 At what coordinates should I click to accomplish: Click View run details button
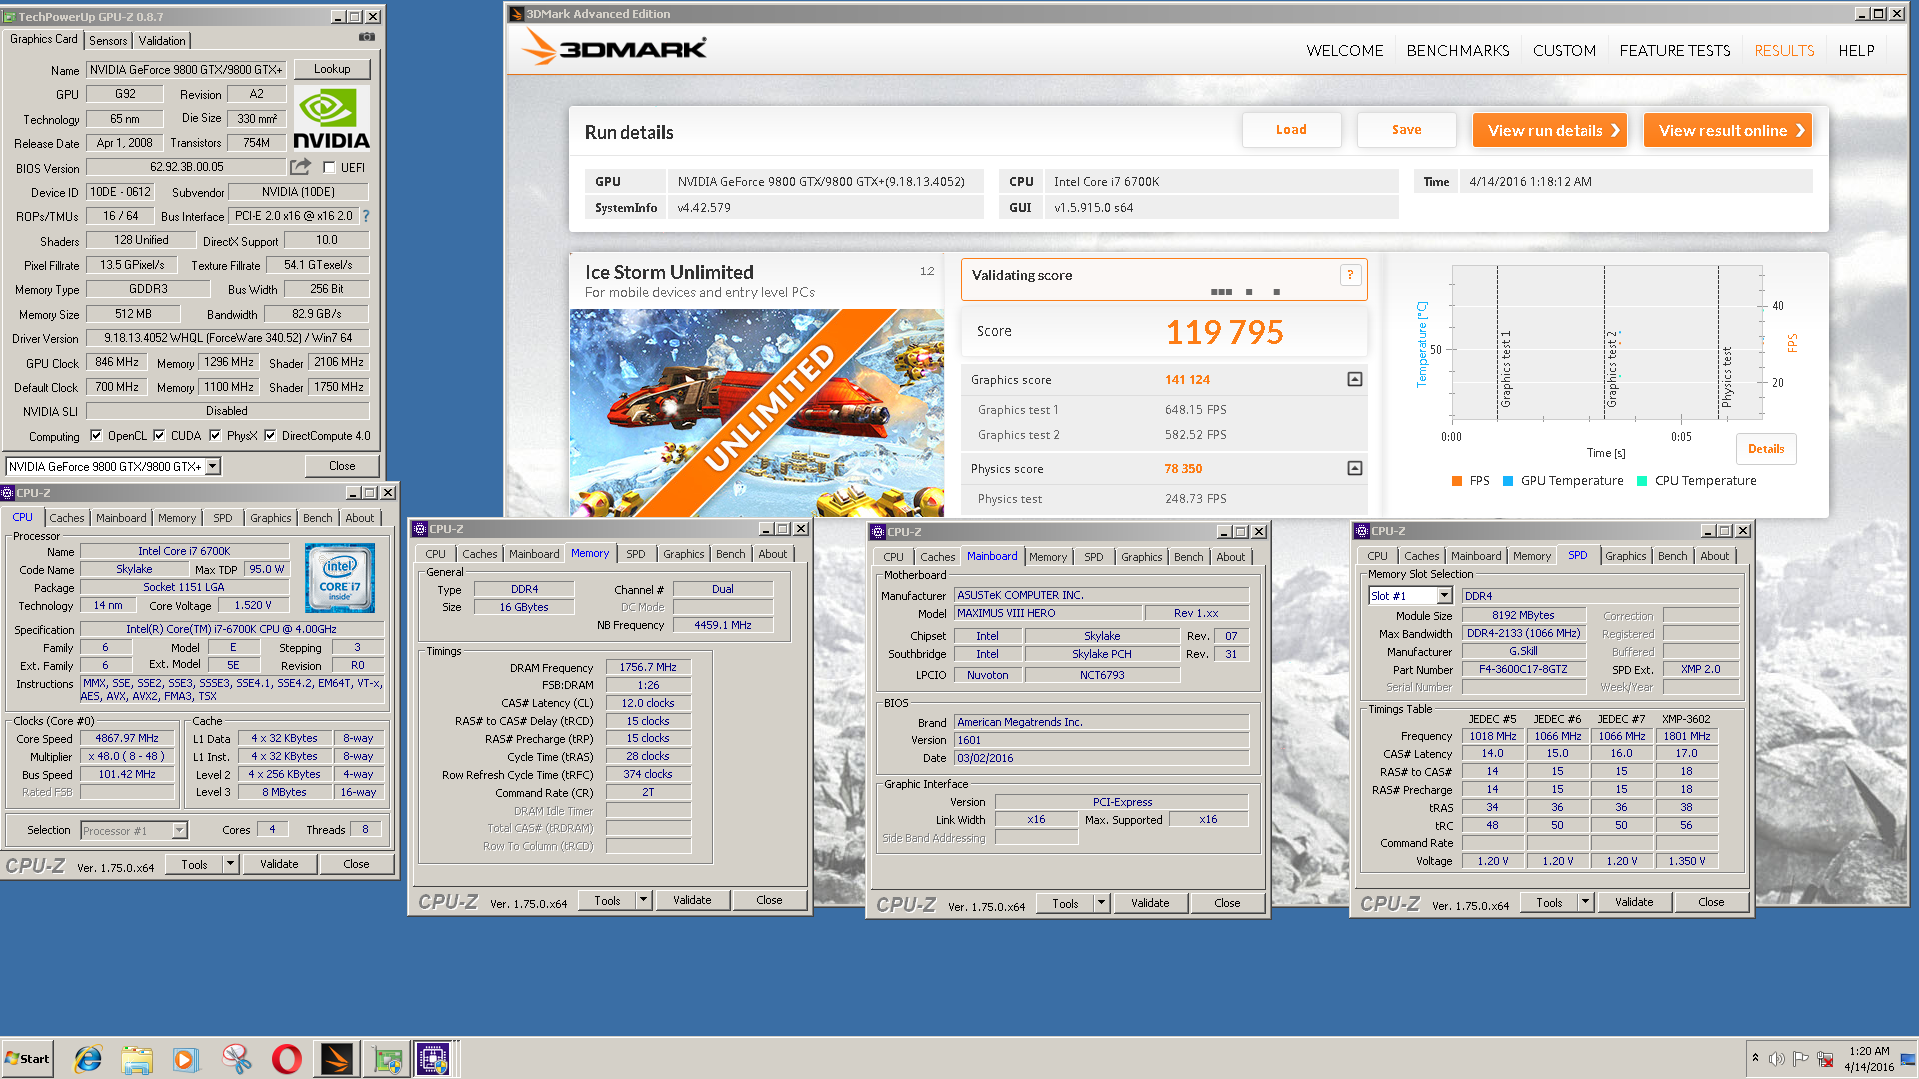pos(1550,130)
